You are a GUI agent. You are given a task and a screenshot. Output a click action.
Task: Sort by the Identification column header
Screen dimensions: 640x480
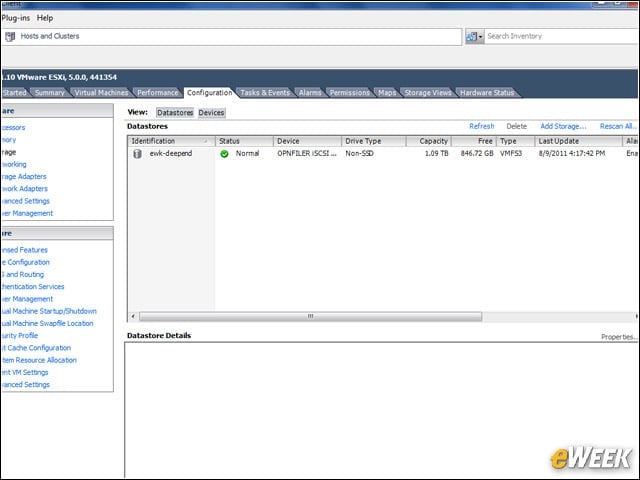[171, 141]
